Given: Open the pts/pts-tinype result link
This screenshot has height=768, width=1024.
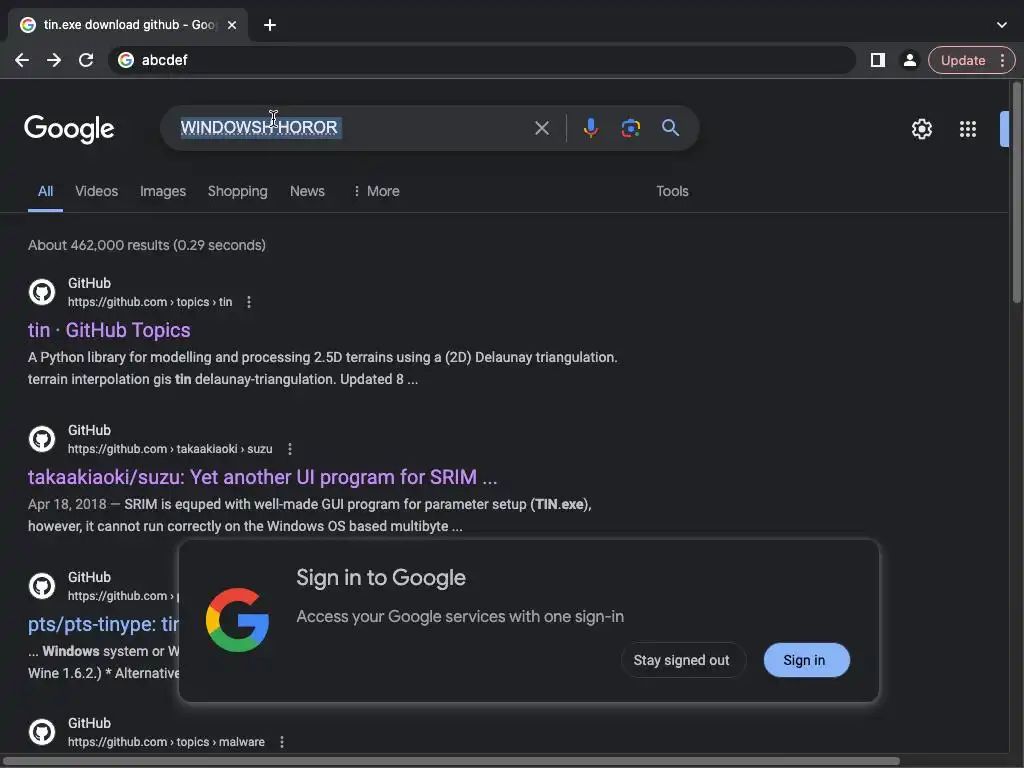Looking at the screenshot, I should (103, 624).
